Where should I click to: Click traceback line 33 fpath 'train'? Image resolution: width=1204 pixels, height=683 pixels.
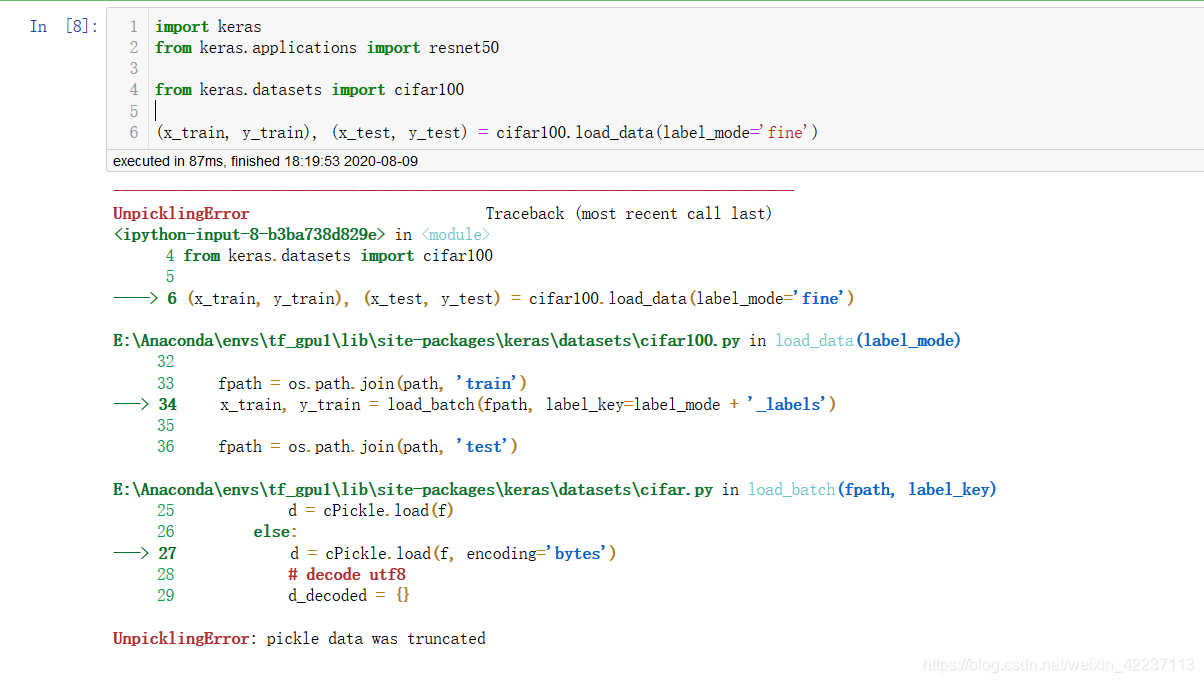click(x=373, y=384)
